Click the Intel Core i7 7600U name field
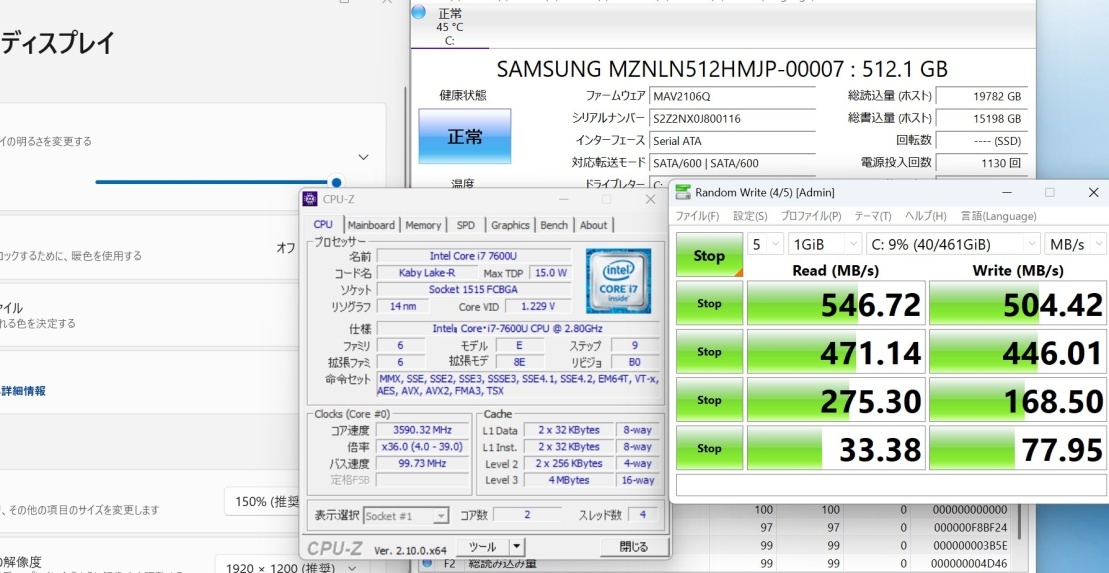This screenshot has width=1109, height=573. (474, 255)
